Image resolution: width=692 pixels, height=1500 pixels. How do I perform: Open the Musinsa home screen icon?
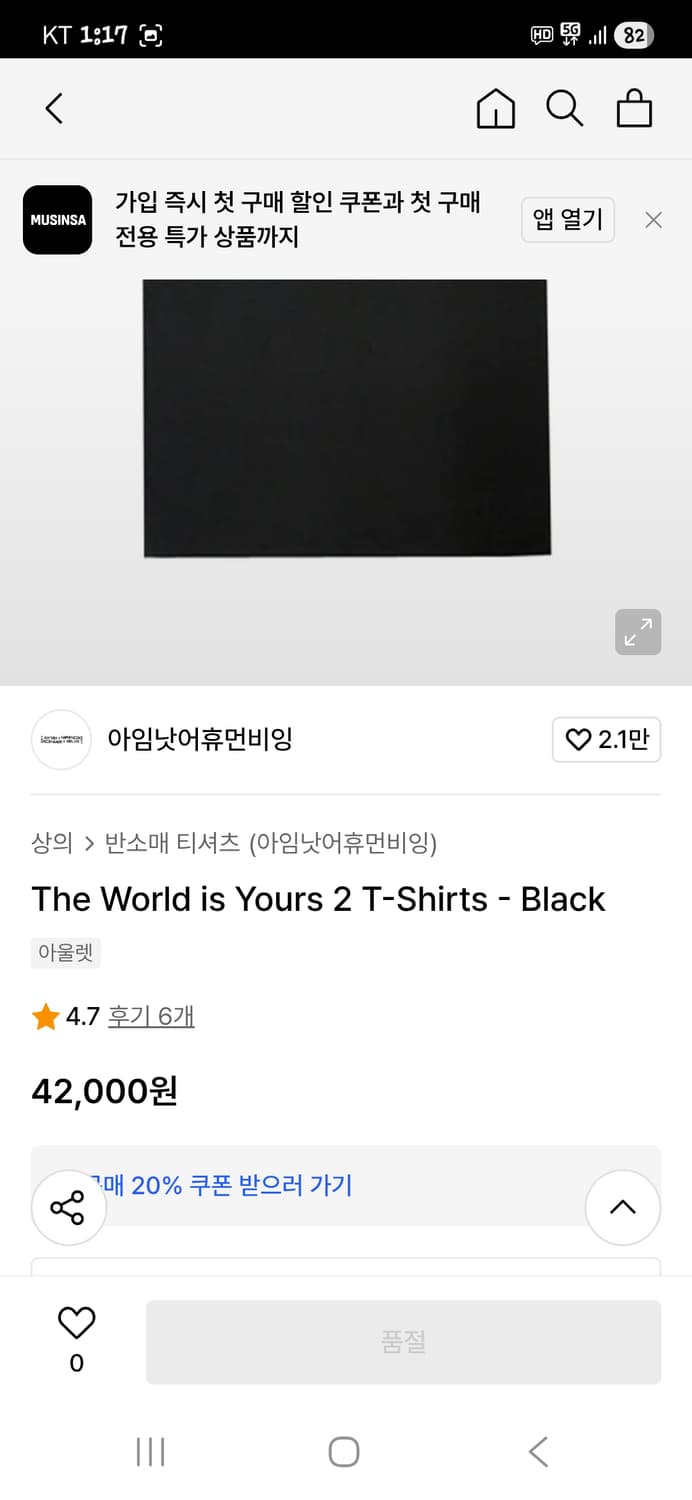click(x=494, y=108)
